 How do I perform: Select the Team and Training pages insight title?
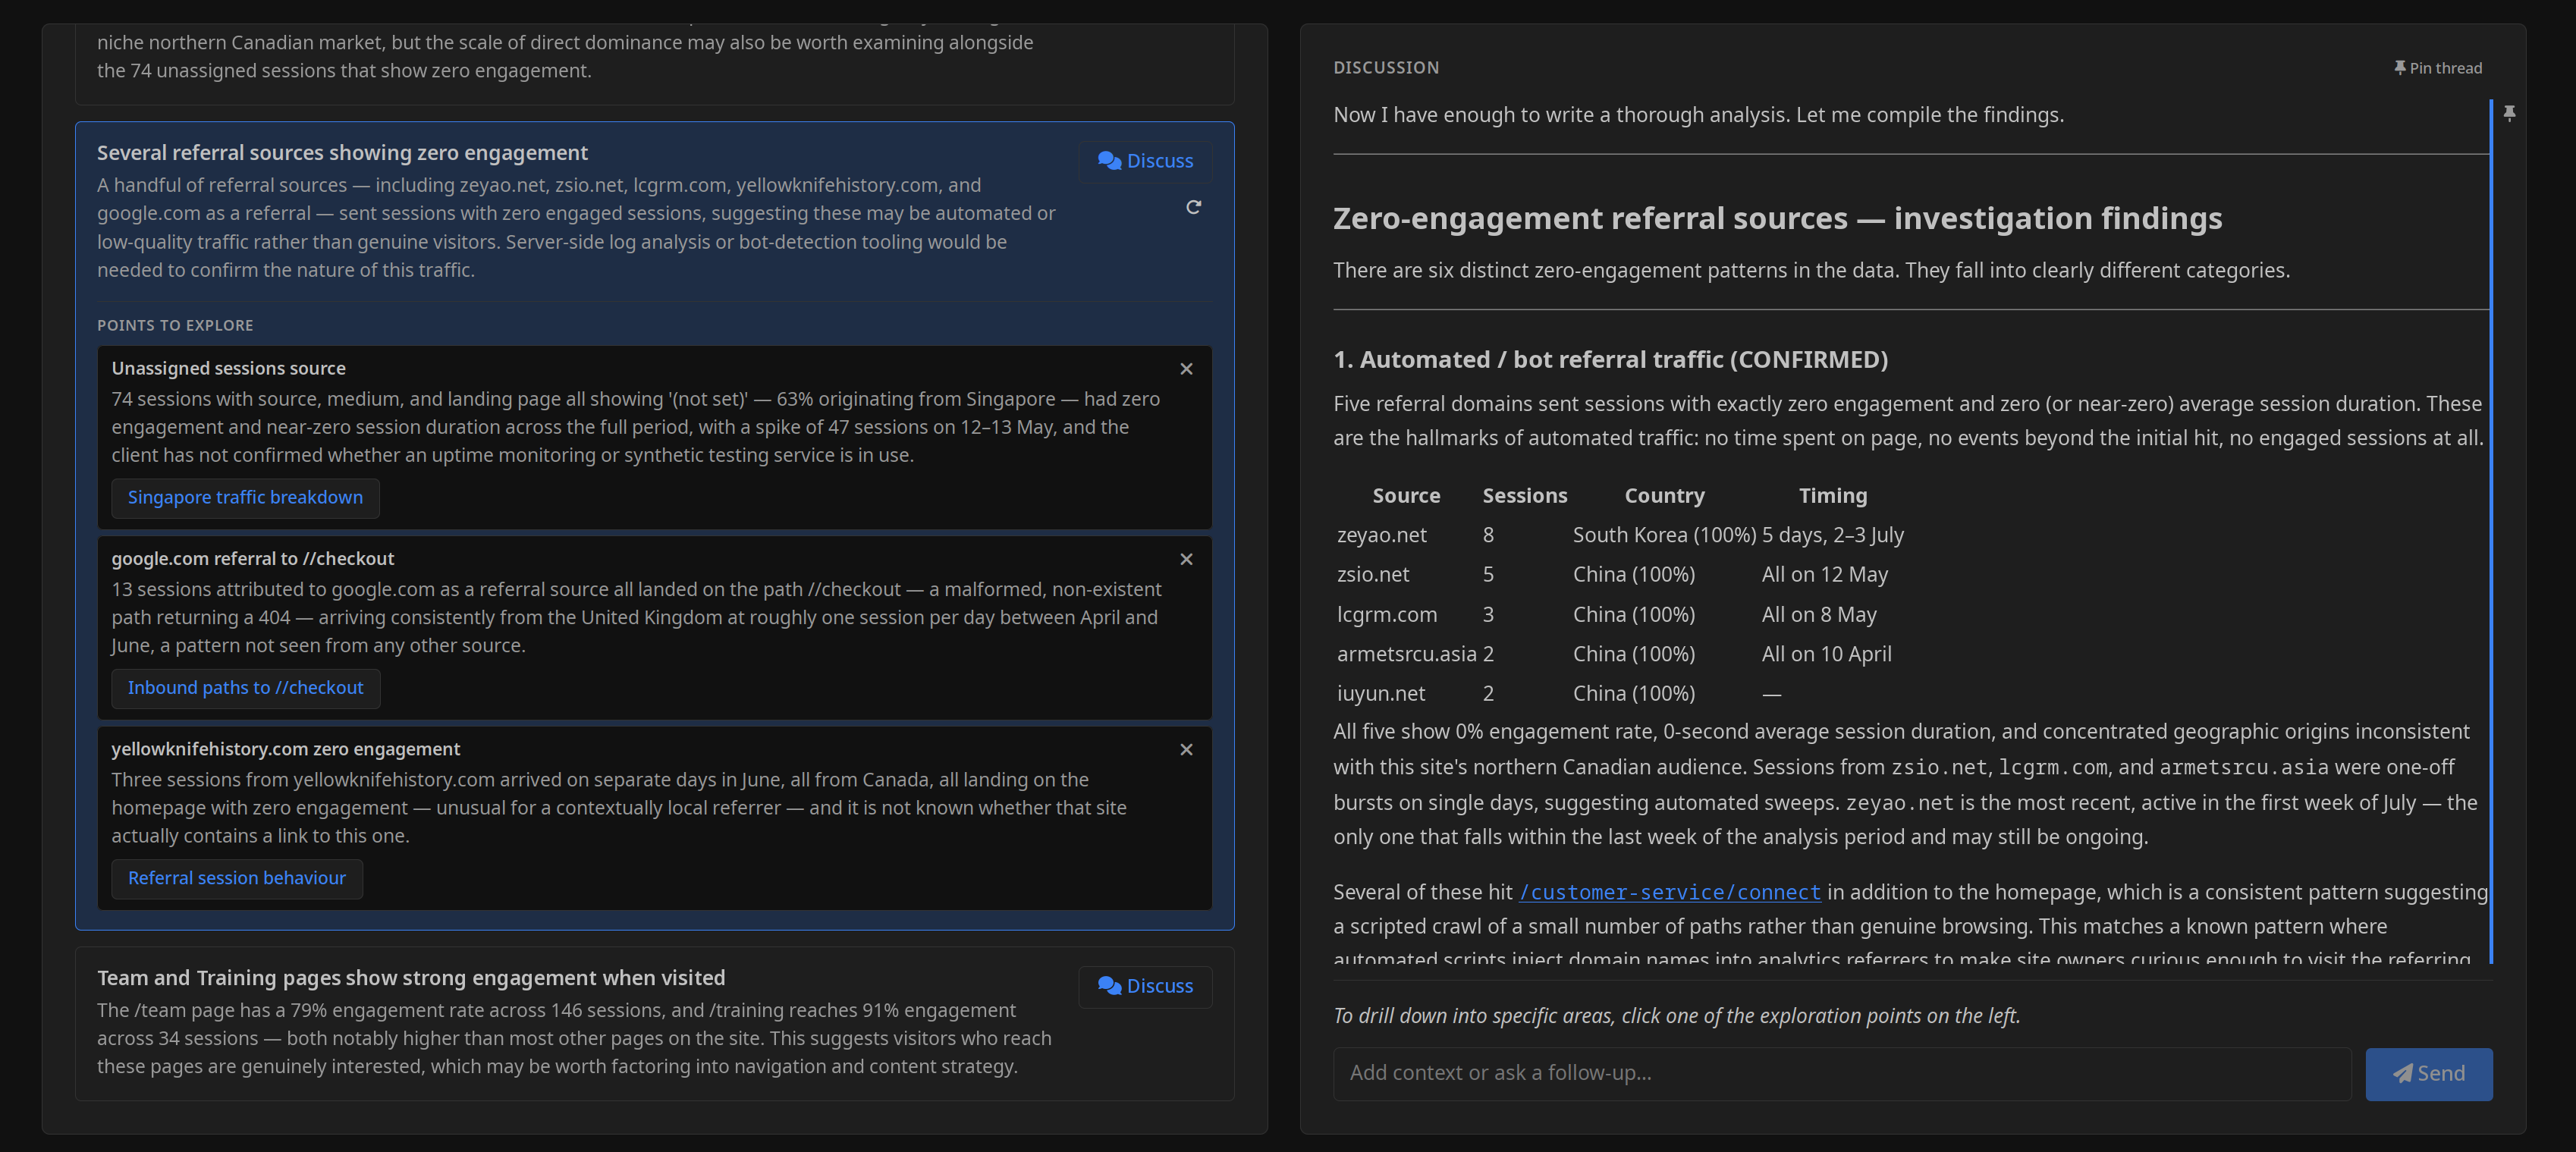(x=411, y=978)
